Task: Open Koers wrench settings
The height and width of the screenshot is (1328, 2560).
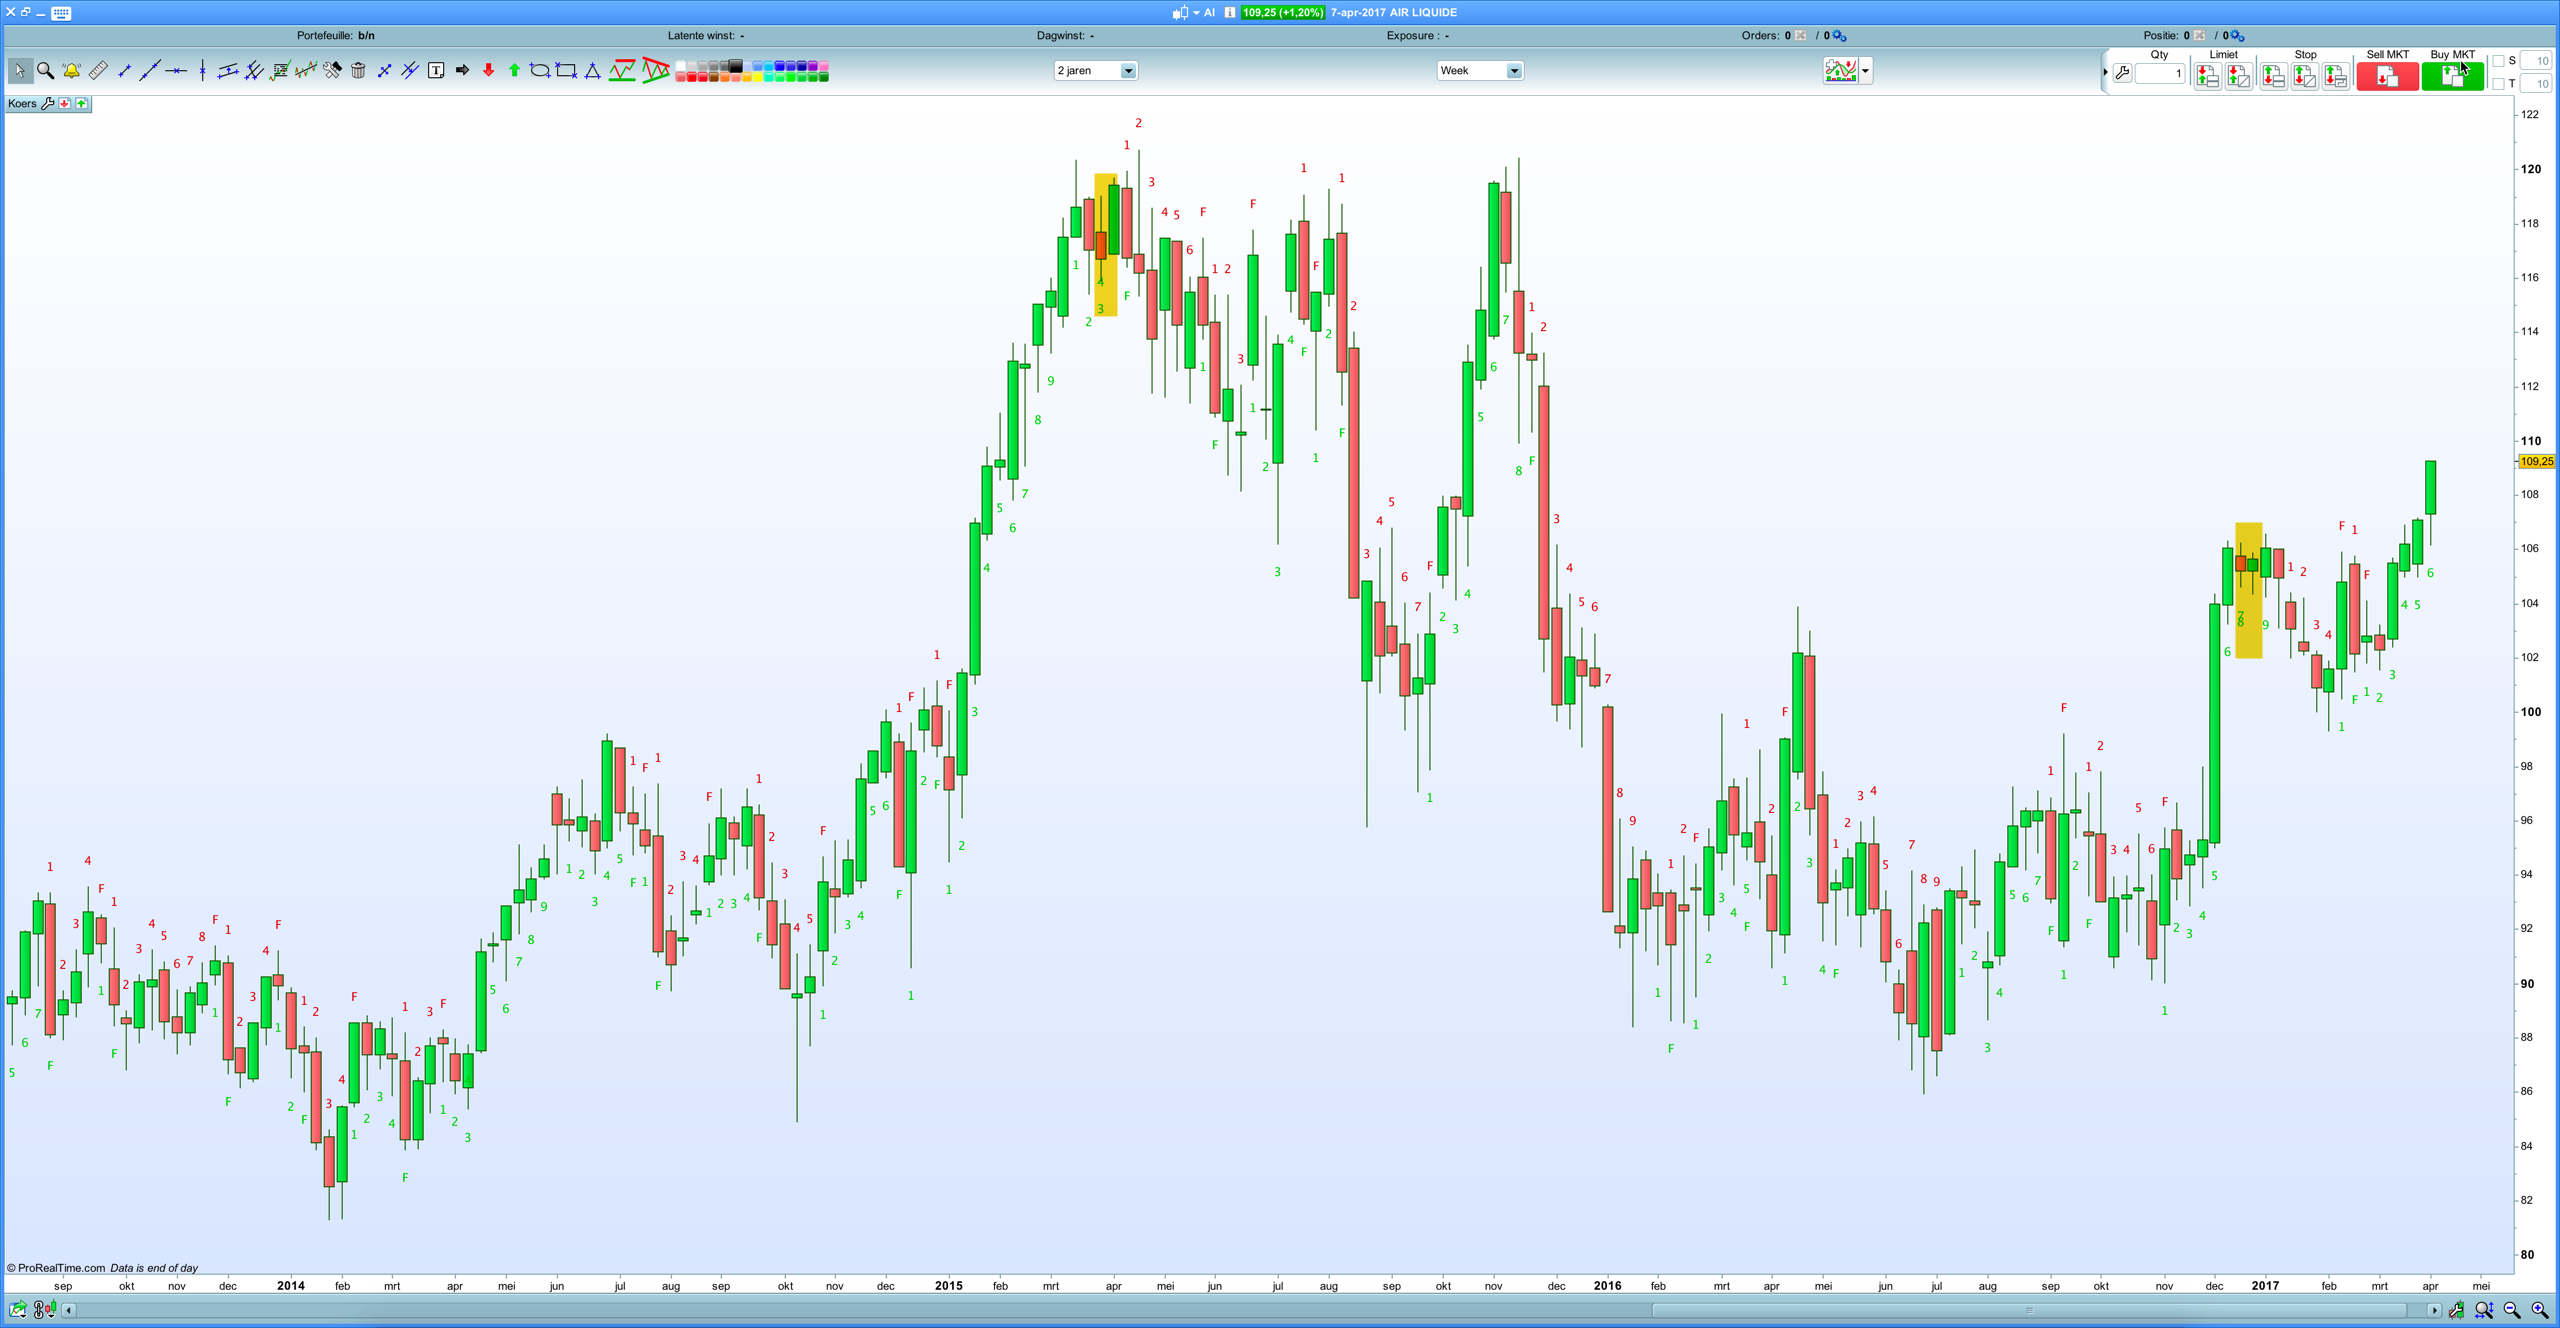Action: click(x=47, y=104)
